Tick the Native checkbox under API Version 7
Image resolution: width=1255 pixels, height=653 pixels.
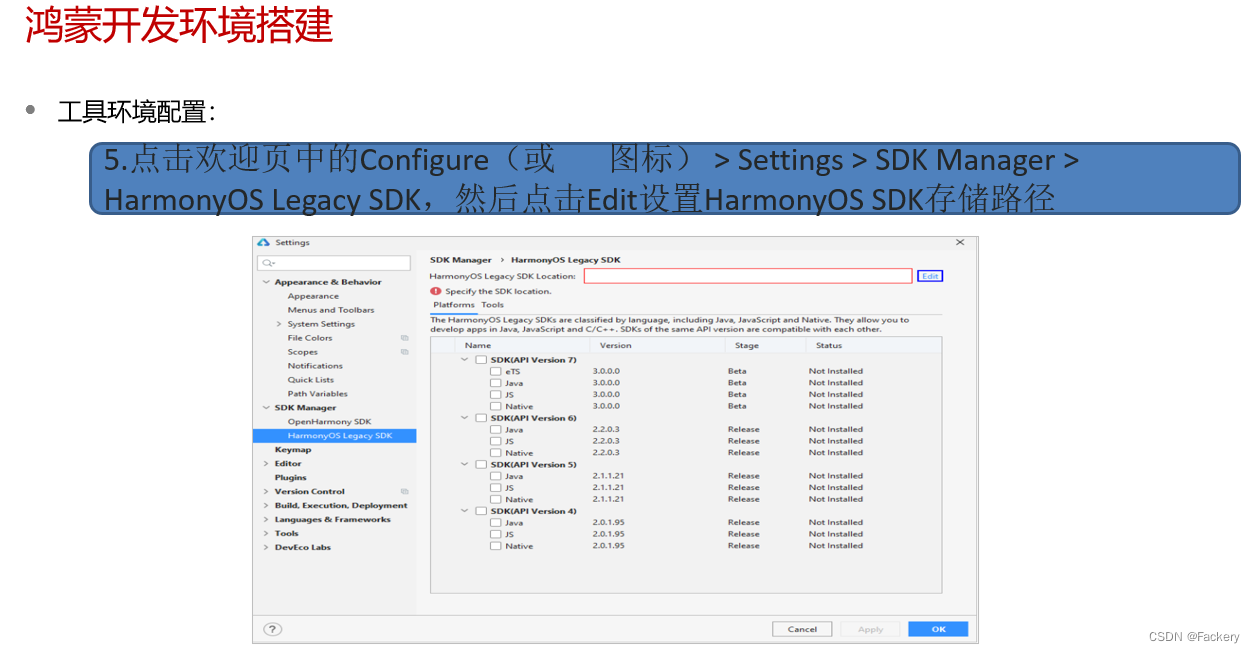(x=496, y=406)
